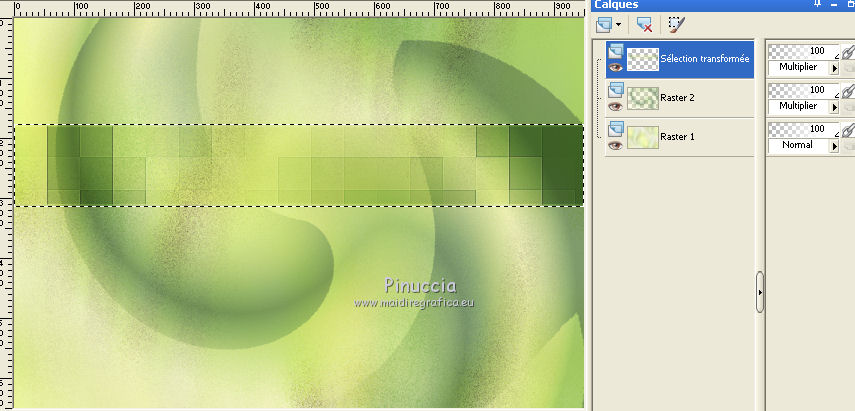Toggle the link chain icon for Sélection transformée
This screenshot has height=411, width=855.
[847, 52]
